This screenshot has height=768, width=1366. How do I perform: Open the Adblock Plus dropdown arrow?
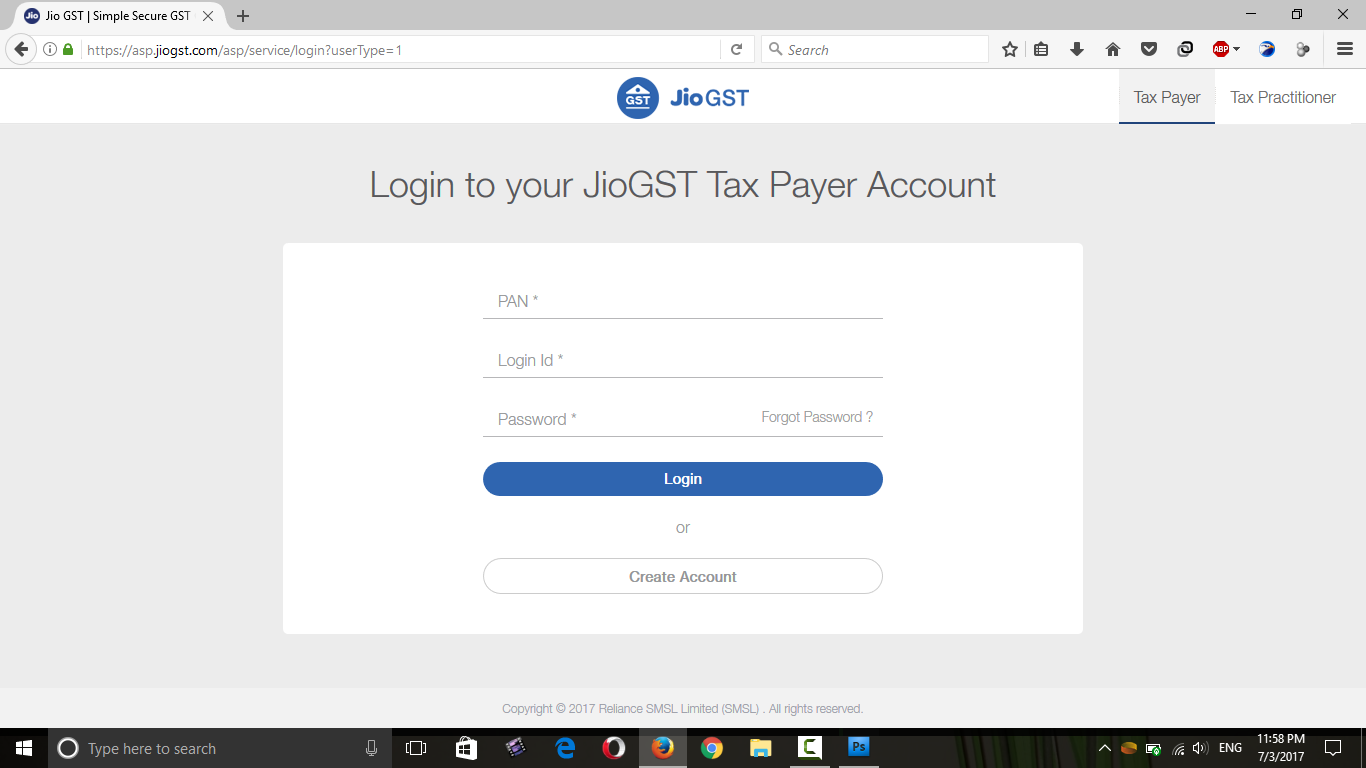pyautogui.click(x=1237, y=49)
